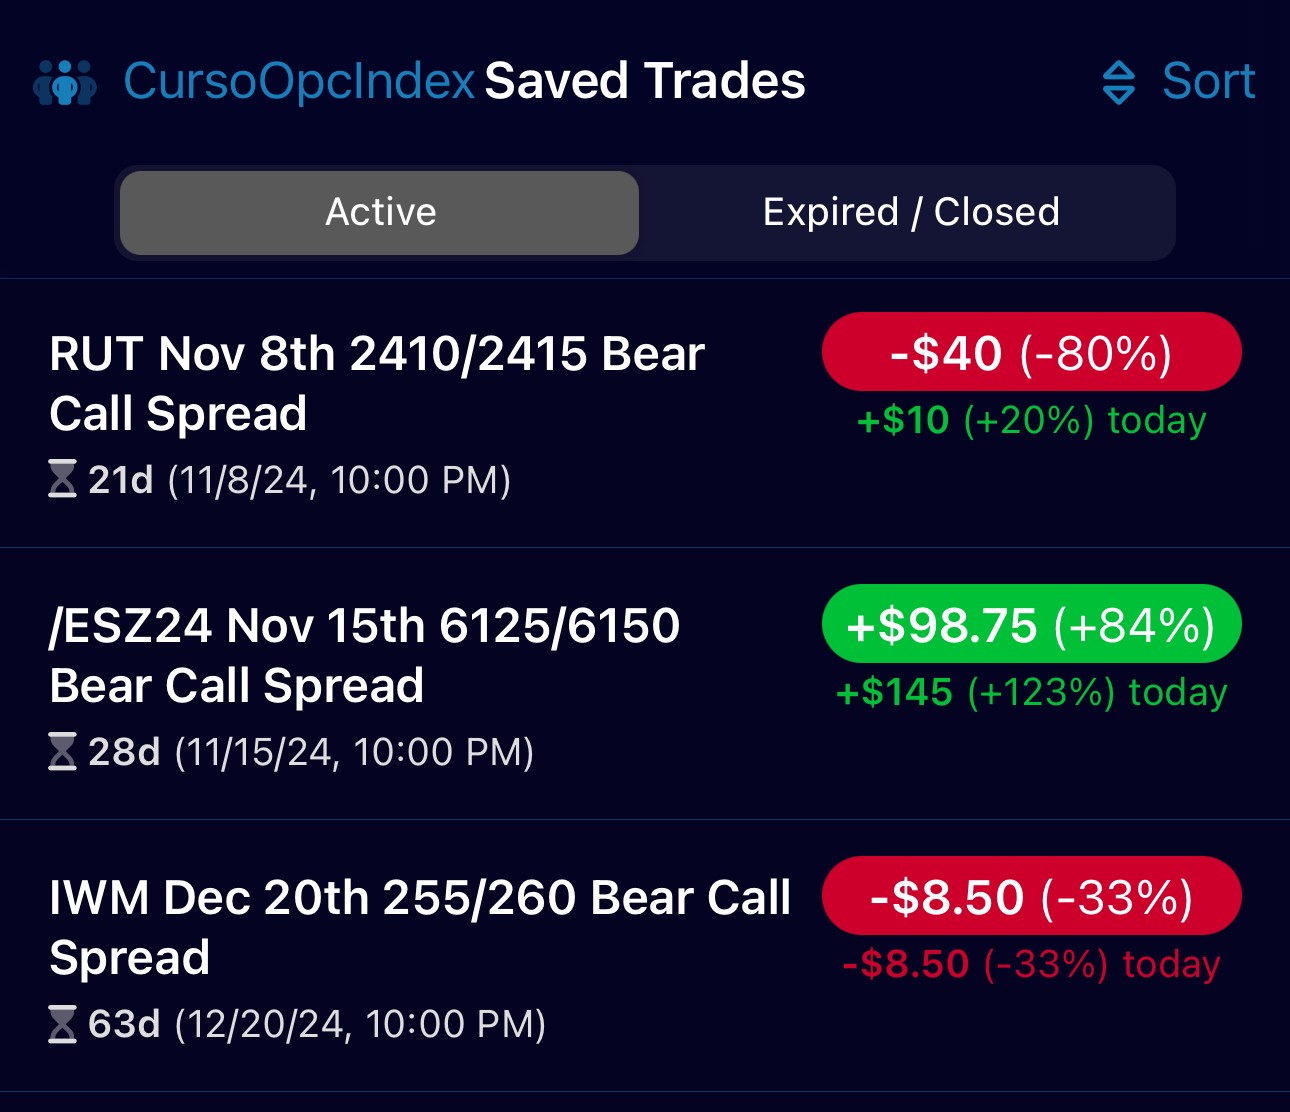1290x1112 pixels.
Task: Open /ESZ24 Nov 15th Bear Call Spread
Action: click(x=365, y=655)
